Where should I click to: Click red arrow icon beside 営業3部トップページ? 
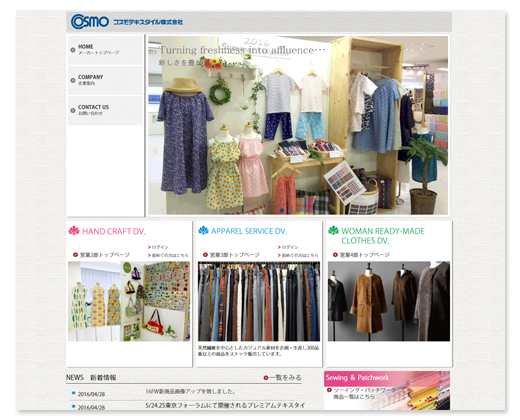[205, 255]
